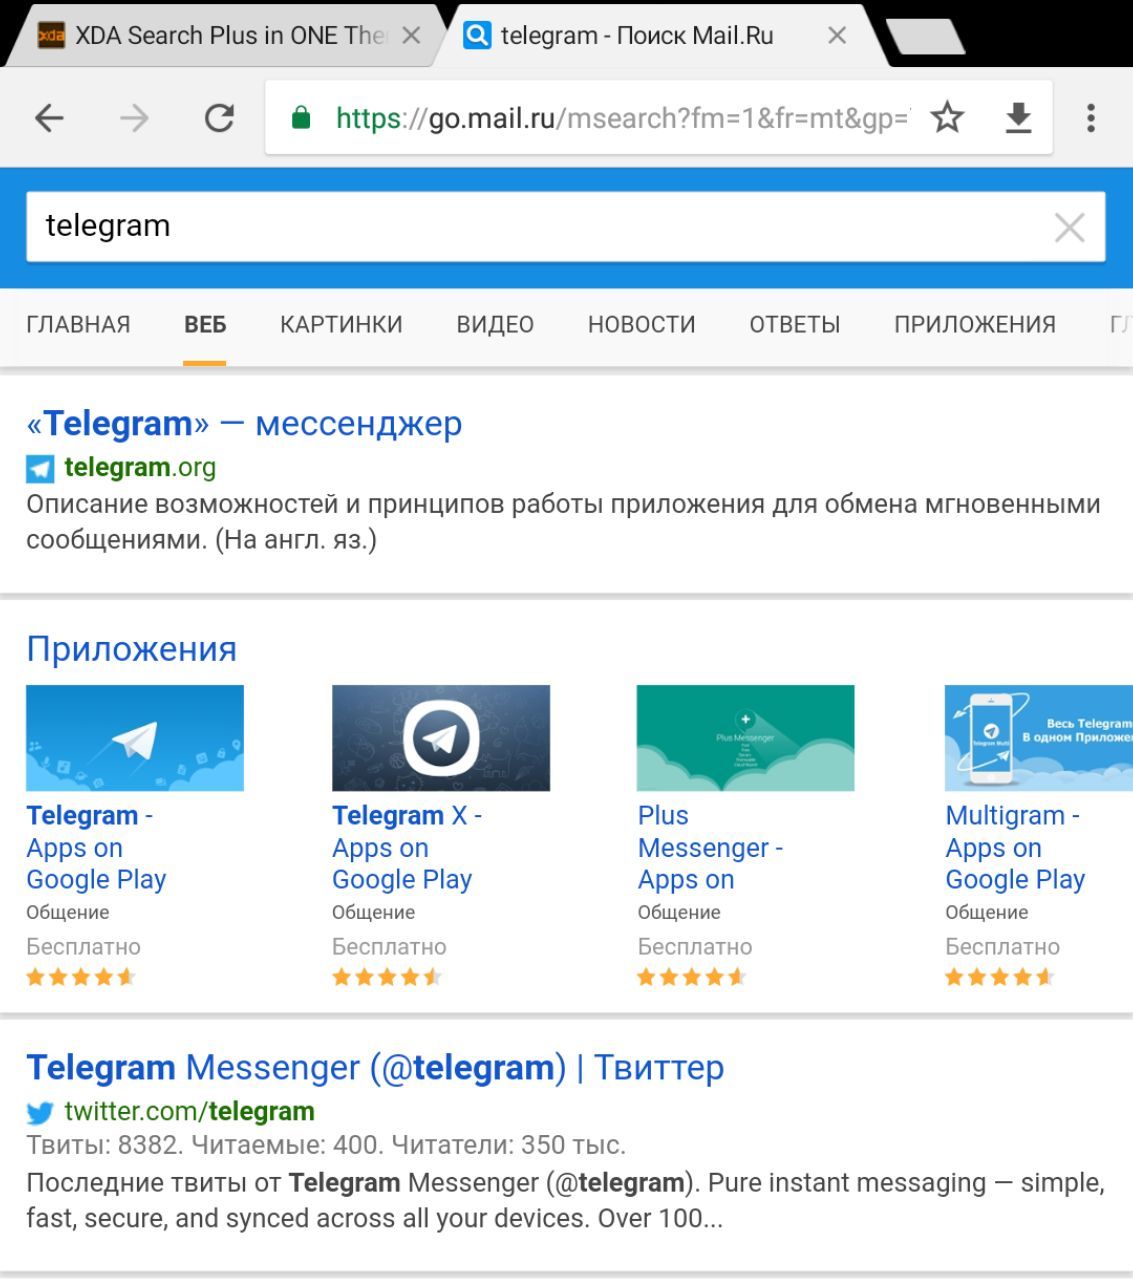Click the Последние твиты от Telegram snippet

565,1200
